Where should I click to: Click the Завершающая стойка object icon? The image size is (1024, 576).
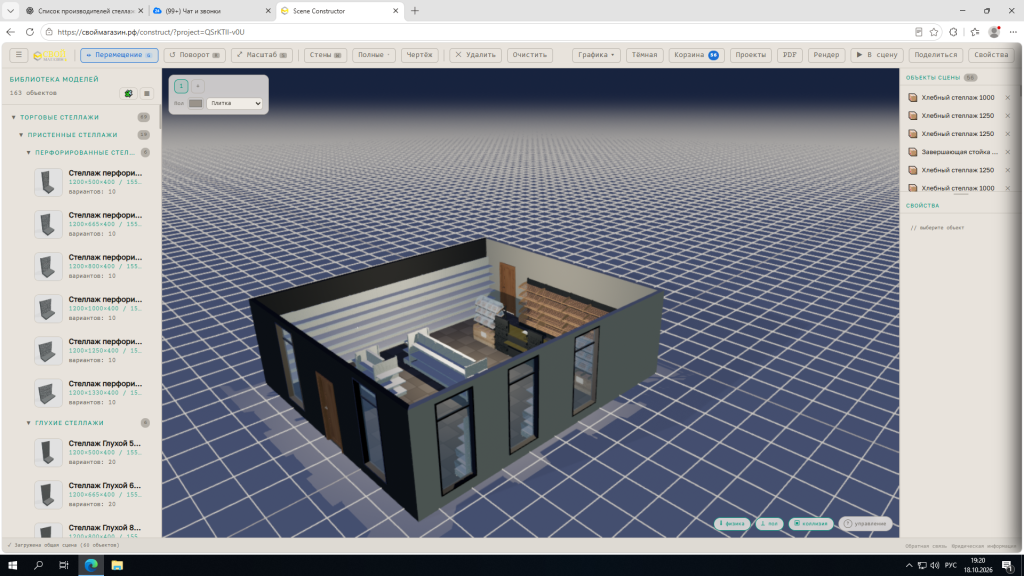(x=913, y=152)
